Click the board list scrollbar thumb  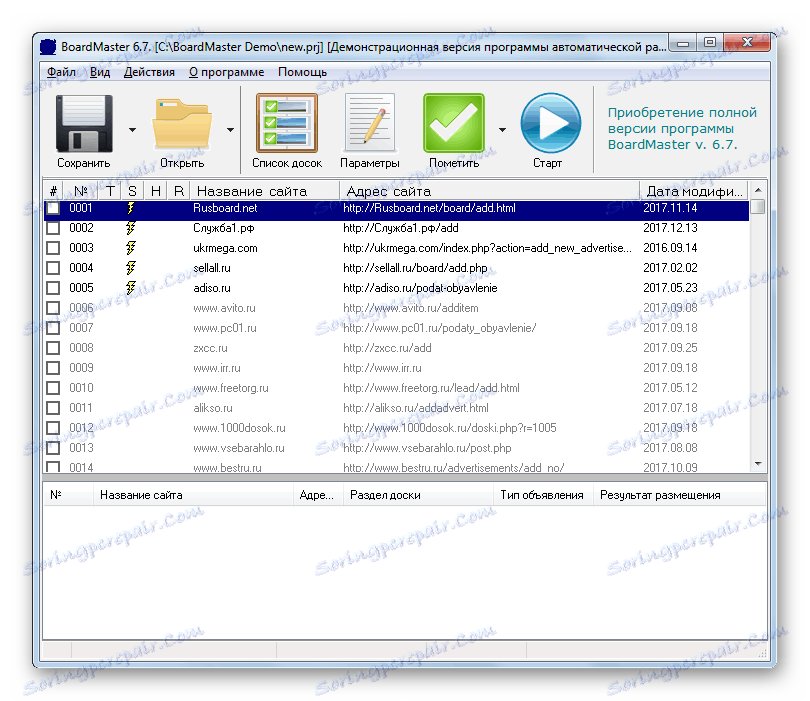758,207
